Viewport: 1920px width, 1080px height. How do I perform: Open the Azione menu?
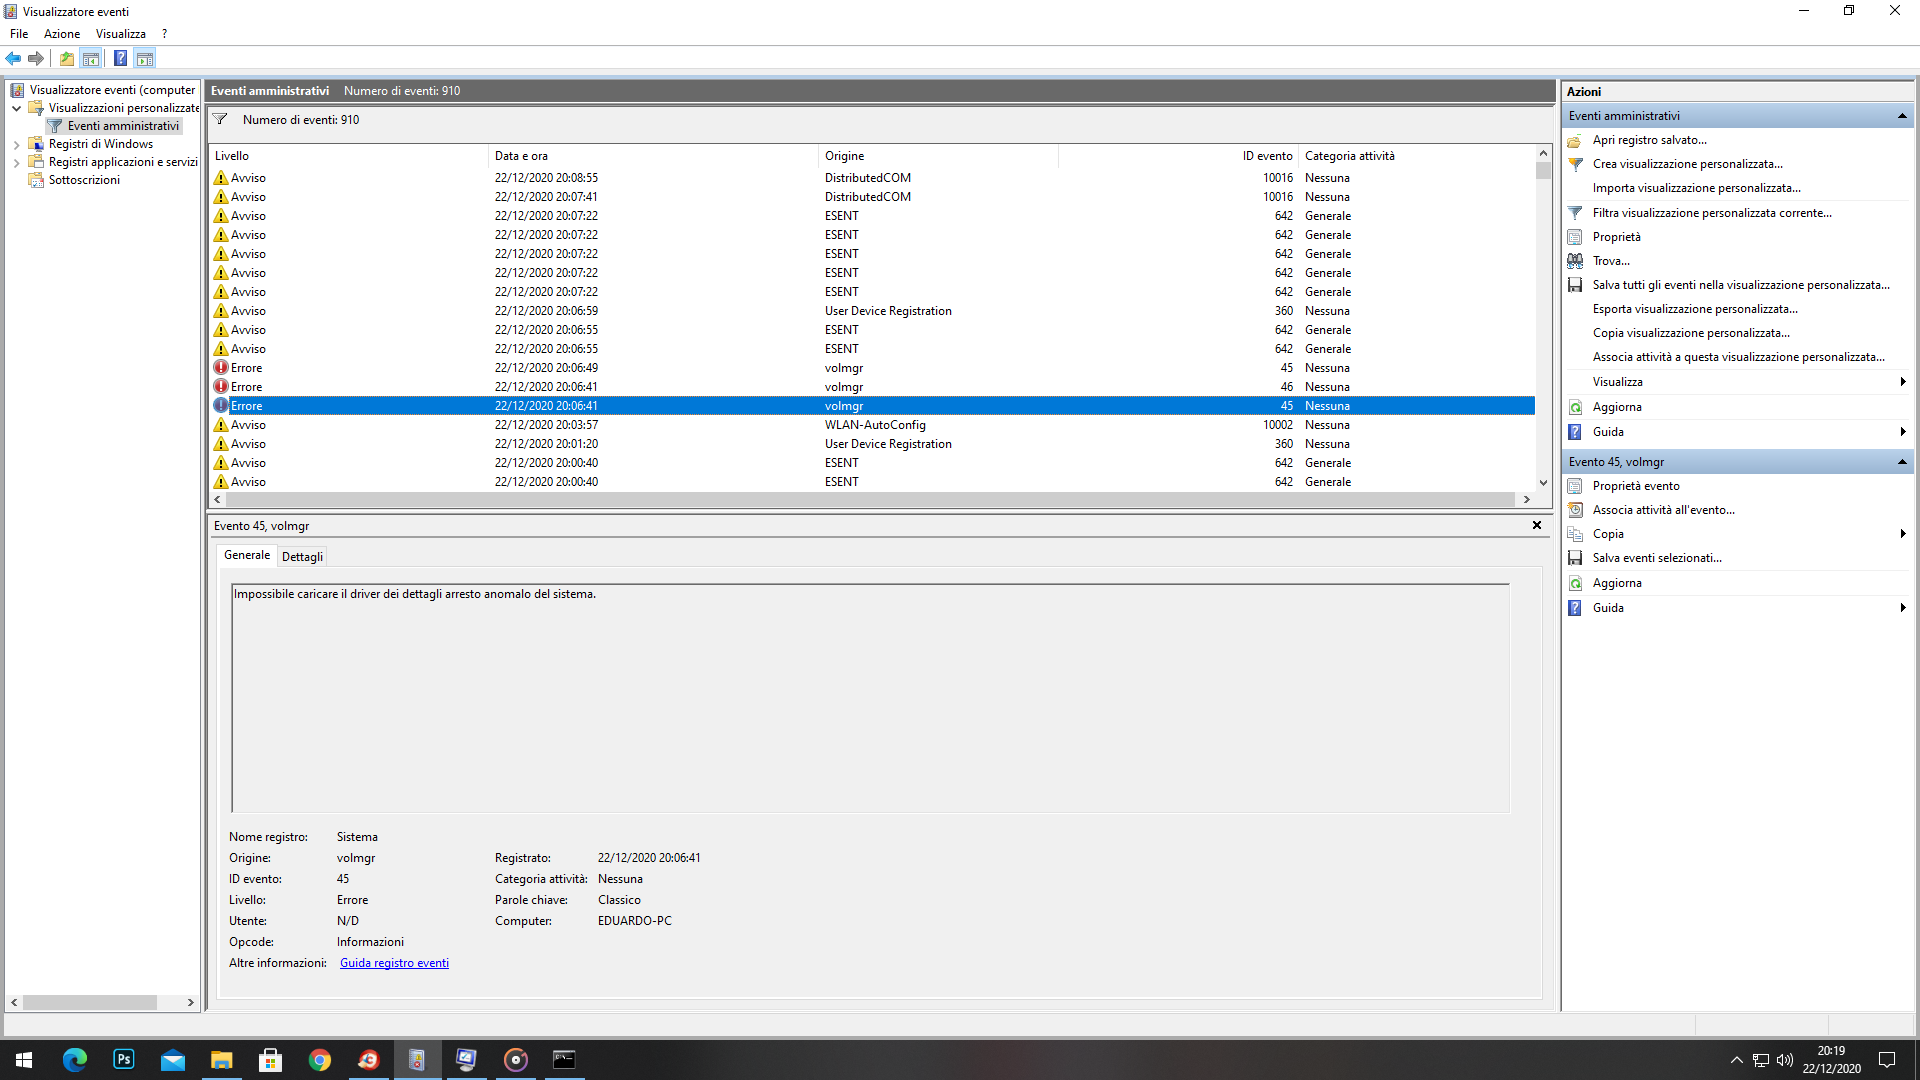(61, 34)
